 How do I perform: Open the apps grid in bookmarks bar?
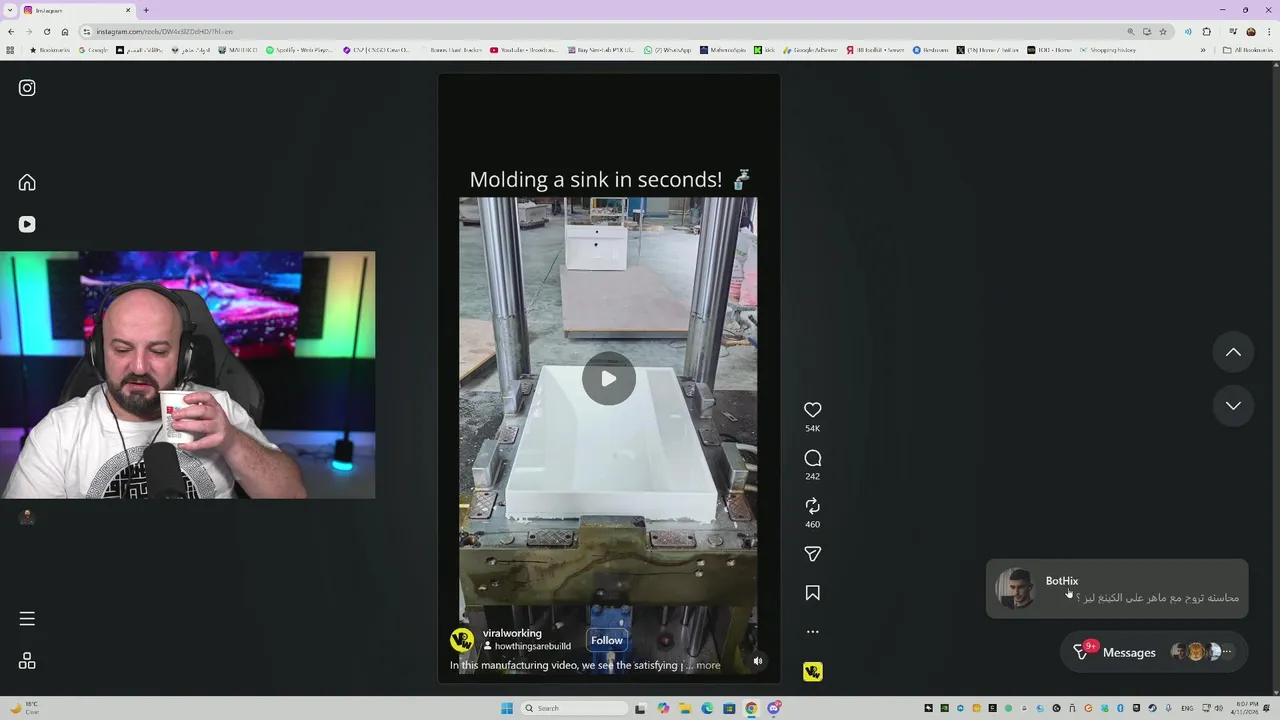click(11, 50)
